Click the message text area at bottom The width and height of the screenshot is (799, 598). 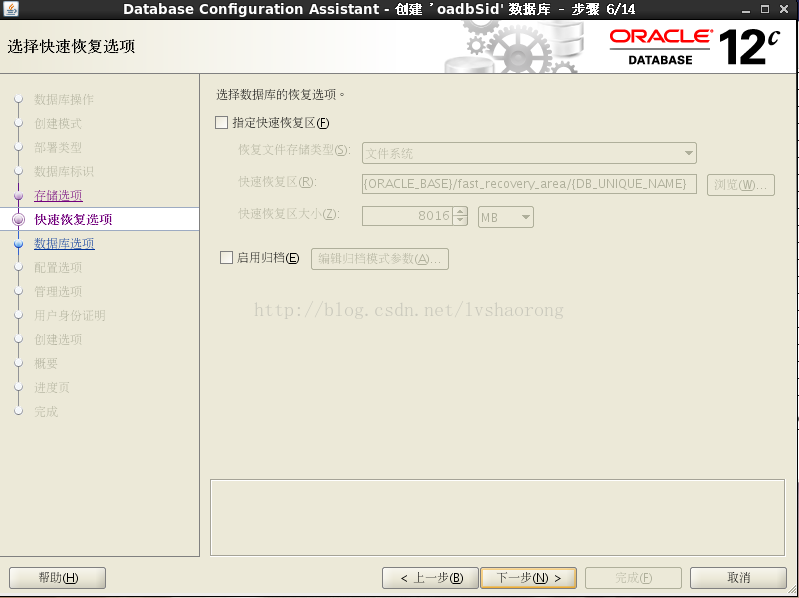point(497,517)
